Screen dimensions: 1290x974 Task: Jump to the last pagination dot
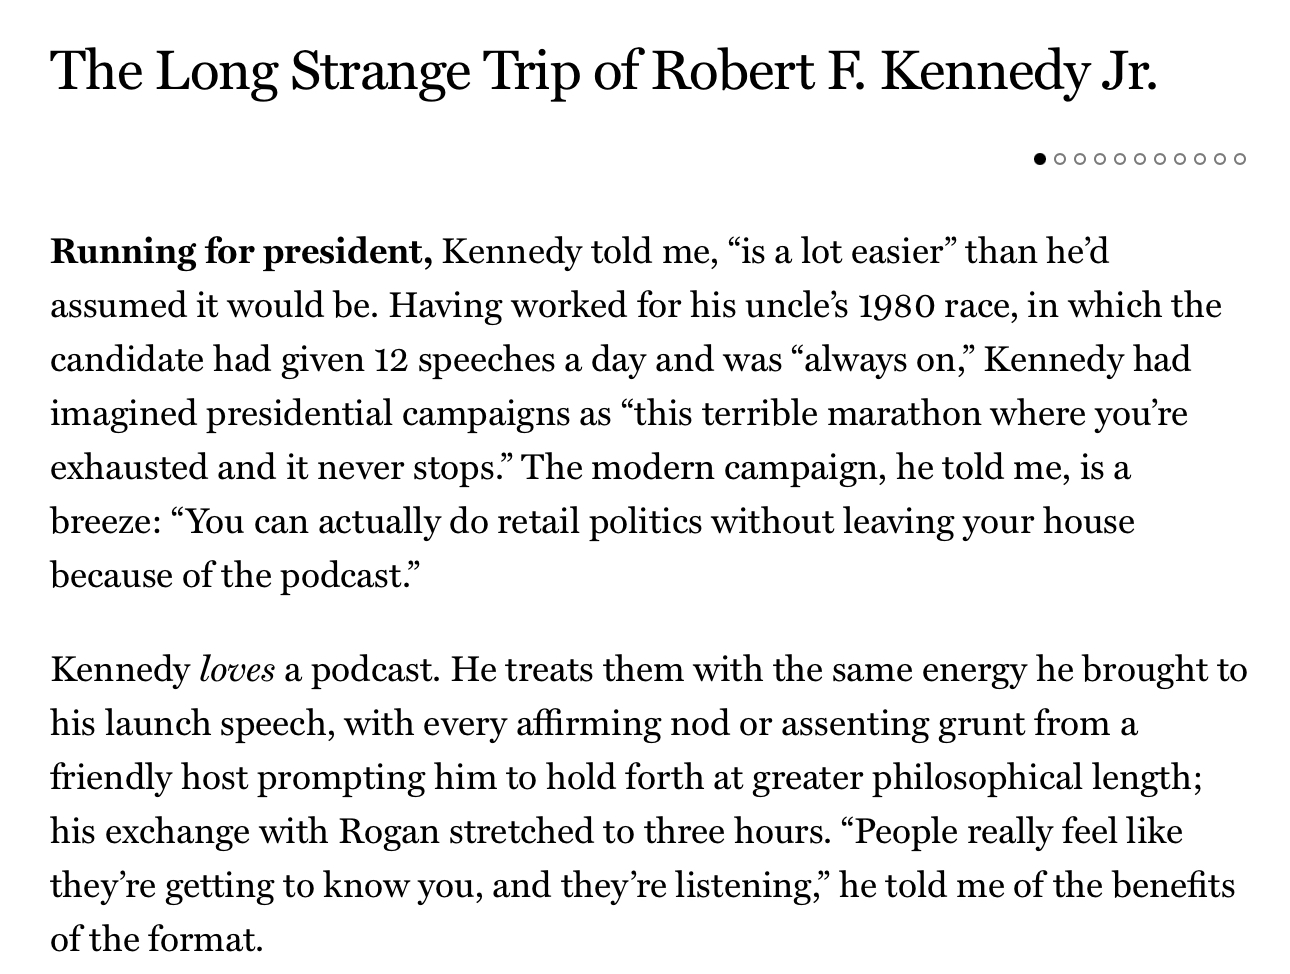point(1240,158)
